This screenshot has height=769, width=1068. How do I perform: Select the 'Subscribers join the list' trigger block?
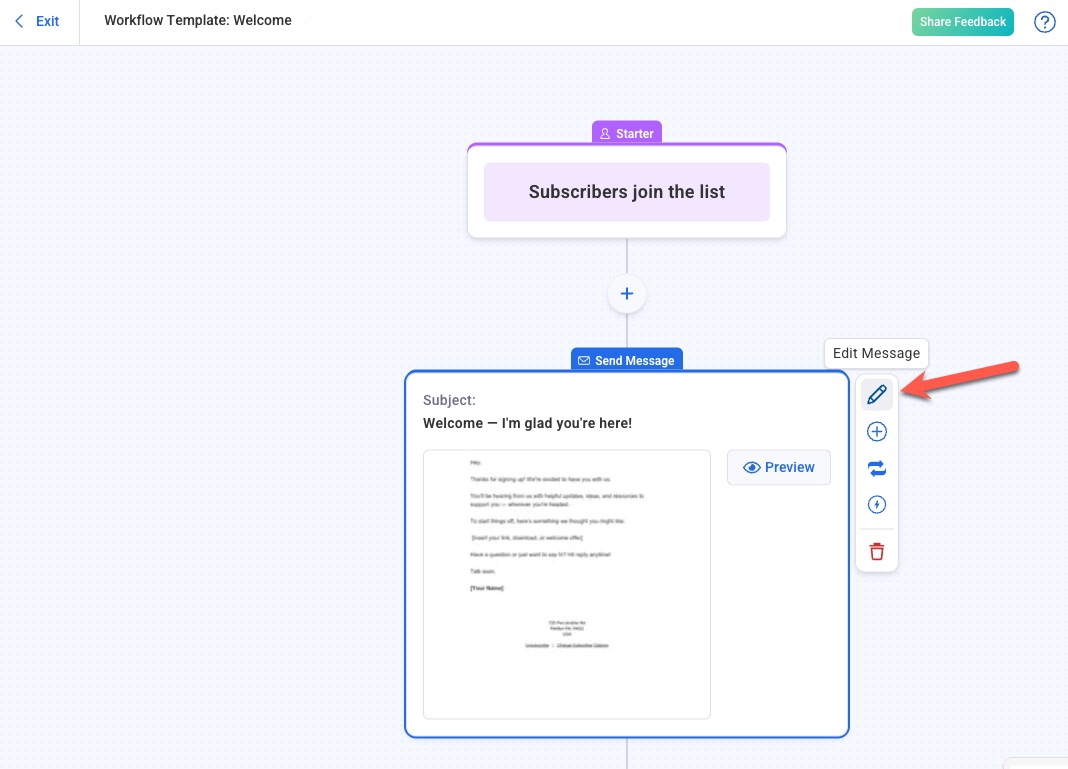(x=627, y=192)
